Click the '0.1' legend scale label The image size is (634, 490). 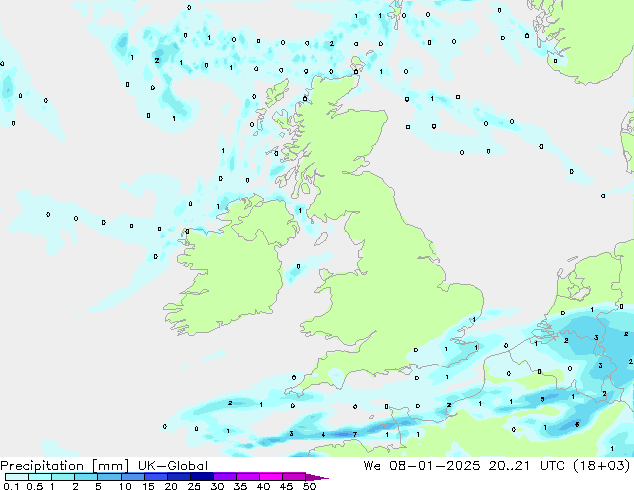pos(11,486)
